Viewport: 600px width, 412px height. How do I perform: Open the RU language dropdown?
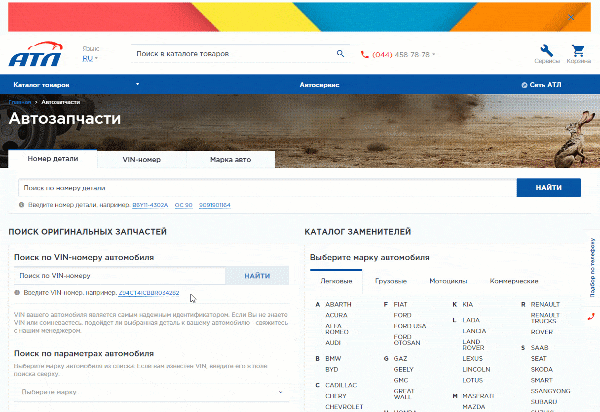tap(90, 59)
